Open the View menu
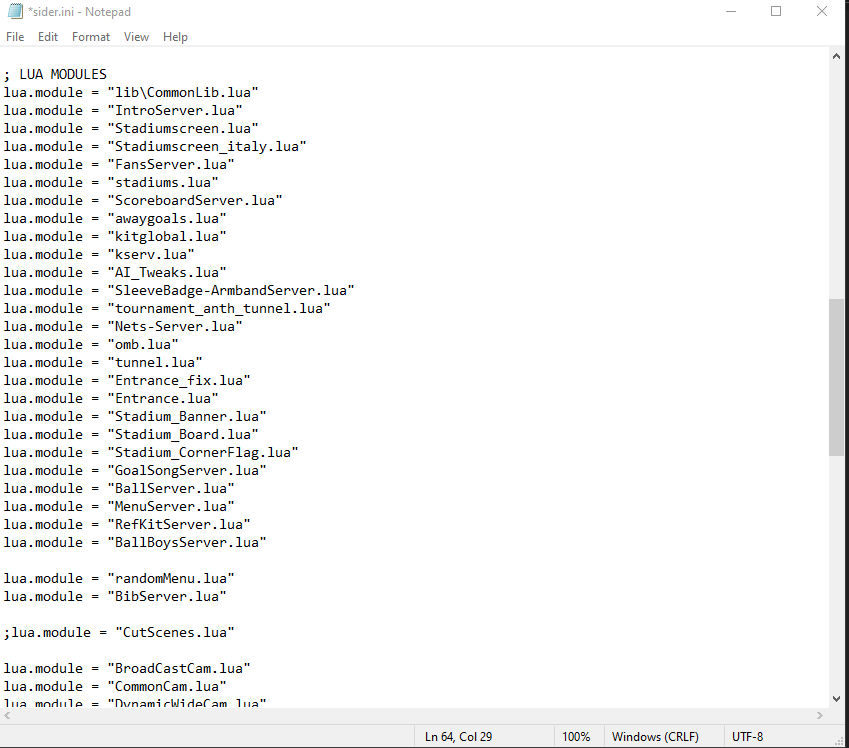Viewport: 849px width, 748px height. click(136, 37)
